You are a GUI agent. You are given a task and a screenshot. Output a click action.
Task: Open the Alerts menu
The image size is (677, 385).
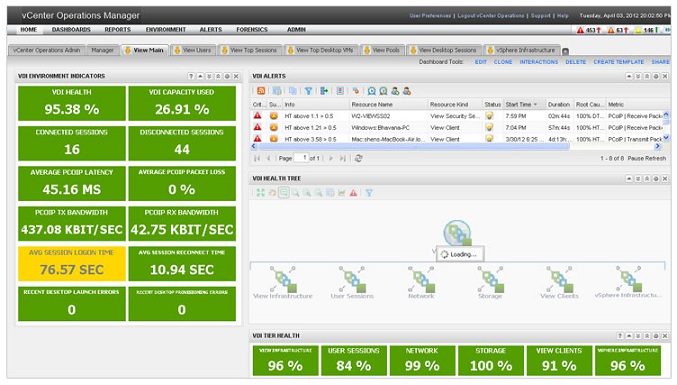[x=211, y=29]
